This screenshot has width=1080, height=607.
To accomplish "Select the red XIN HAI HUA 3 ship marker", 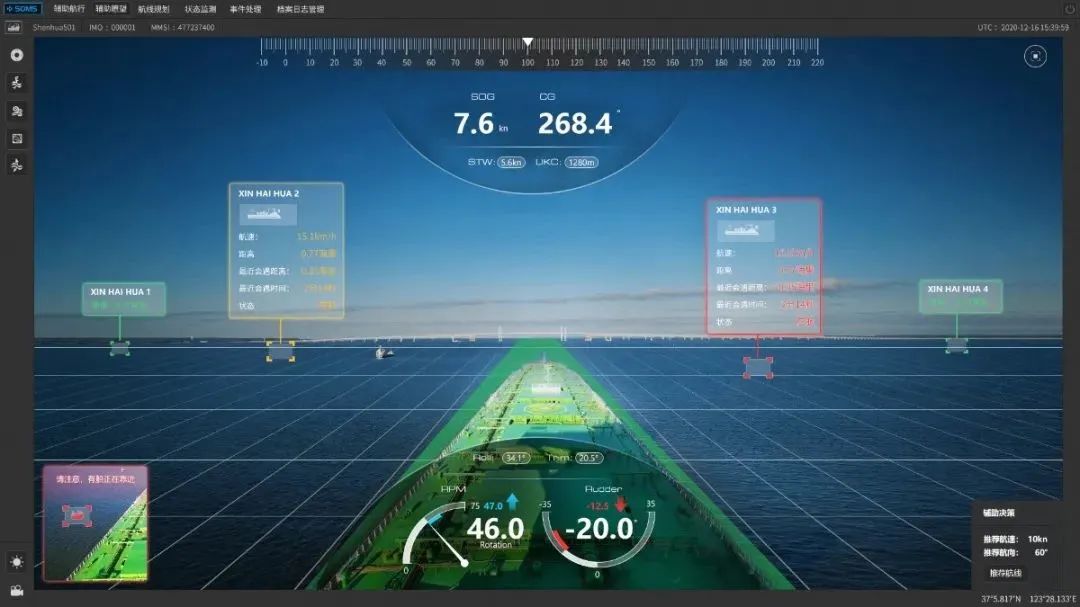I will [x=758, y=367].
